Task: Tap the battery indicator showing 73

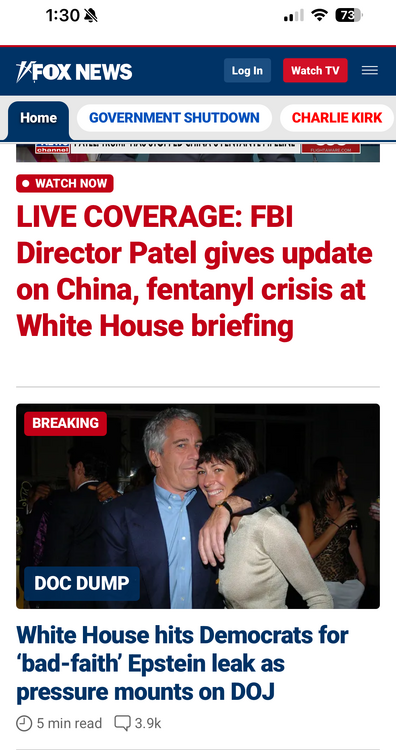Action: pyautogui.click(x=349, y=15)
